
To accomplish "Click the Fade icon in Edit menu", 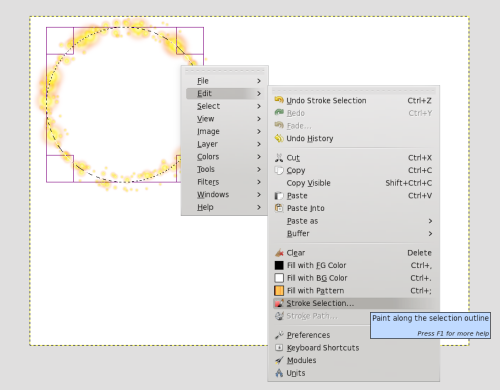I will tap(279, 125).
